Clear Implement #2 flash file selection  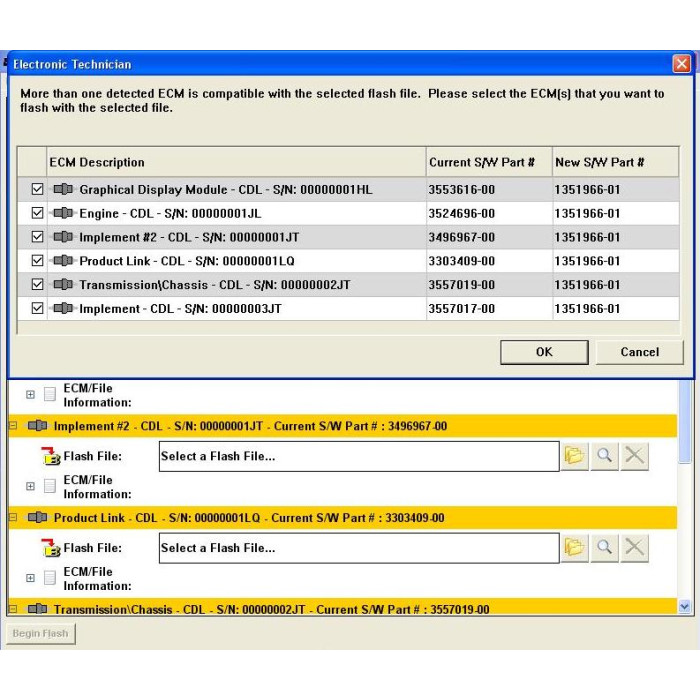coord(634,456)
